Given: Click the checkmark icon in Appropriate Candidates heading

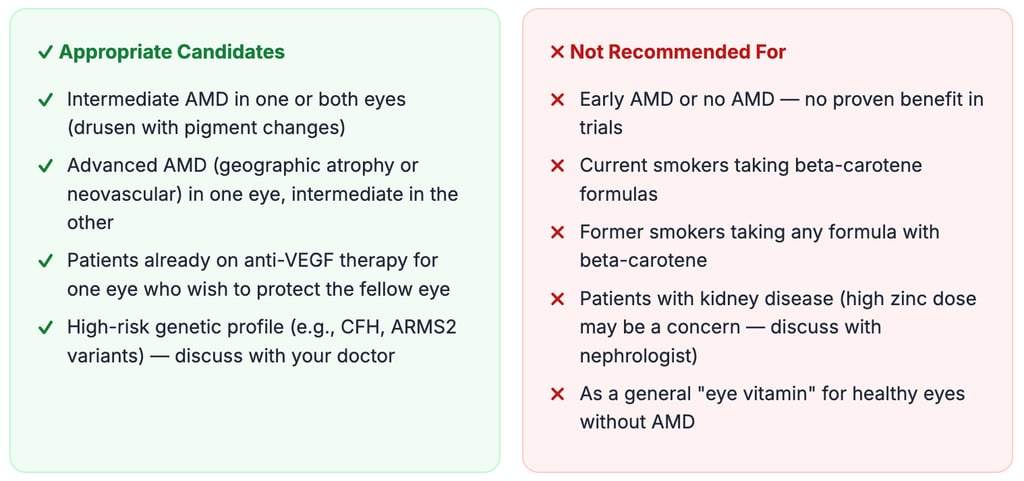Looking at the screenshot, I should coord(45,52).
